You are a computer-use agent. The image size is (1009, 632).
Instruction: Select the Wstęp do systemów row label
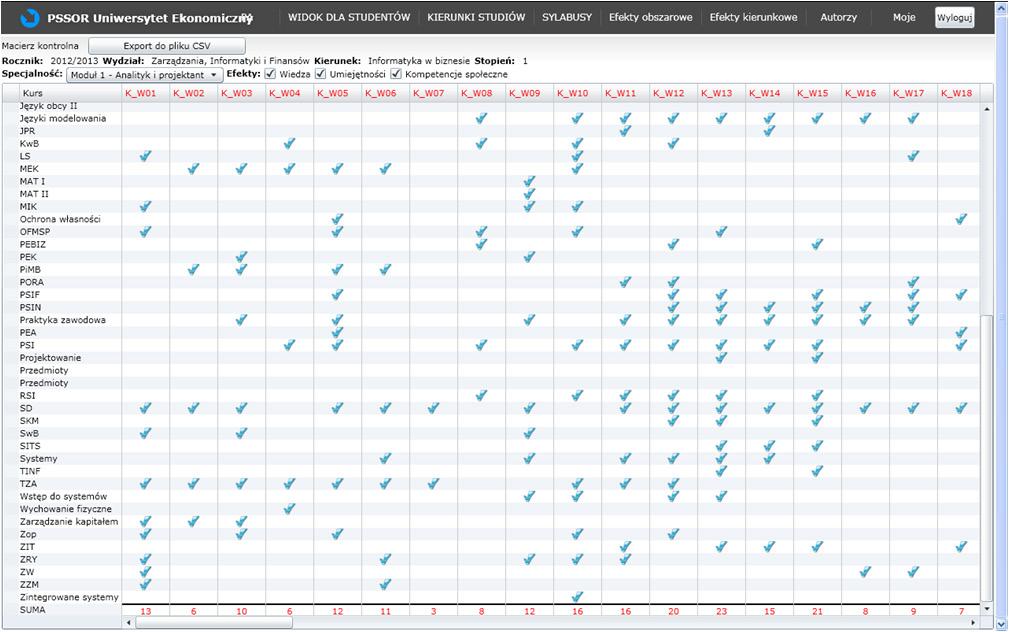tap(63, 496)
